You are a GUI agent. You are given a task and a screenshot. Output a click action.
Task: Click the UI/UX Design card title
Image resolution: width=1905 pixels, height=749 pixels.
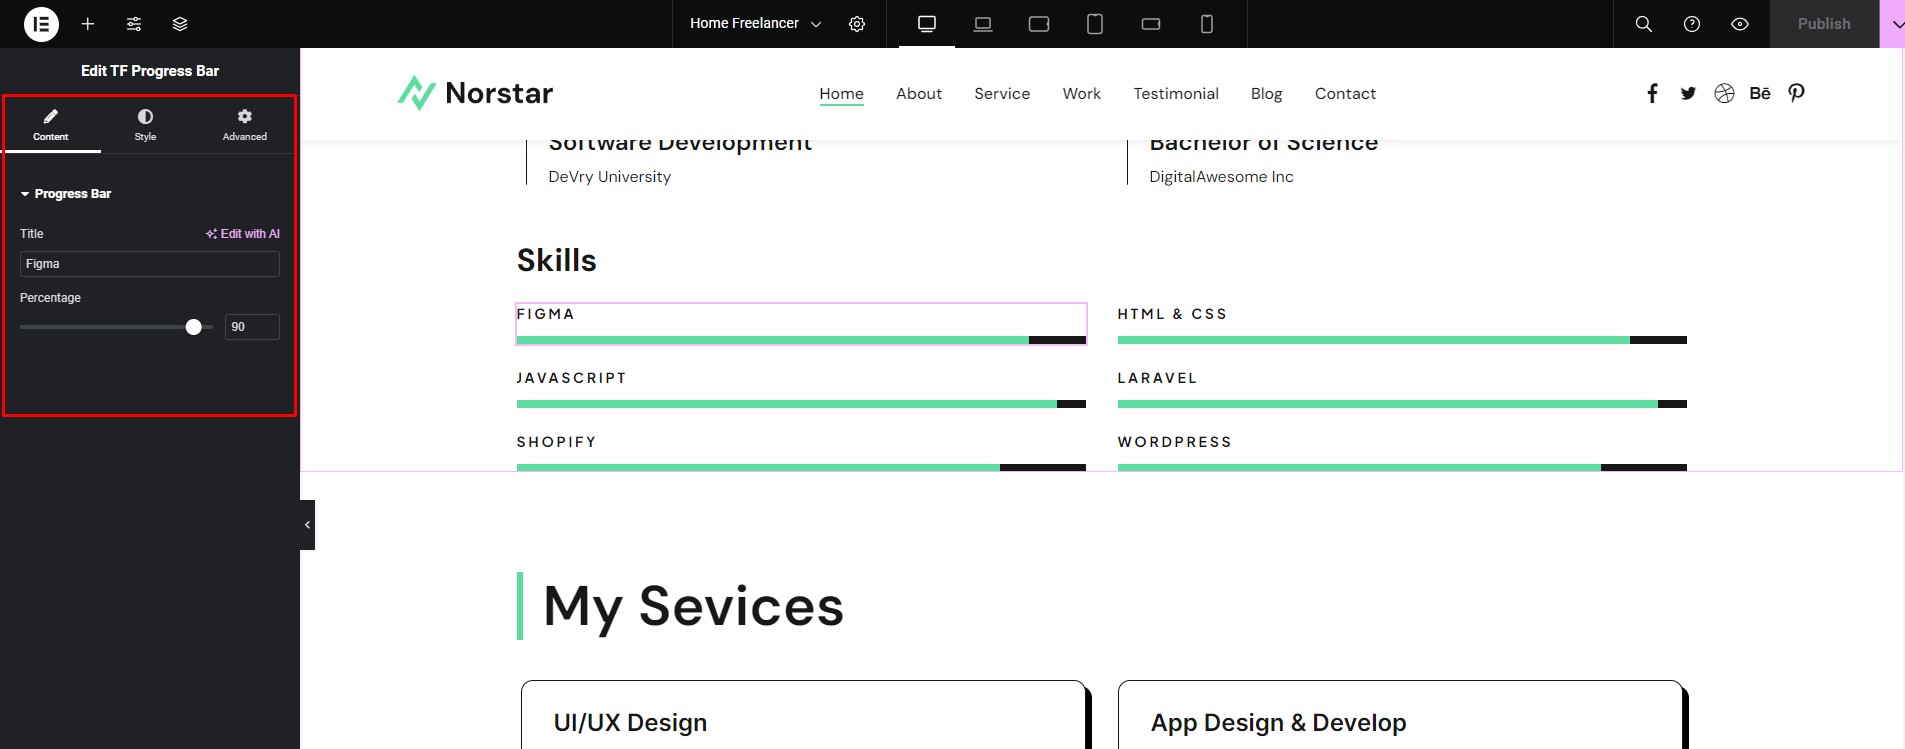[x=630, y=722]
